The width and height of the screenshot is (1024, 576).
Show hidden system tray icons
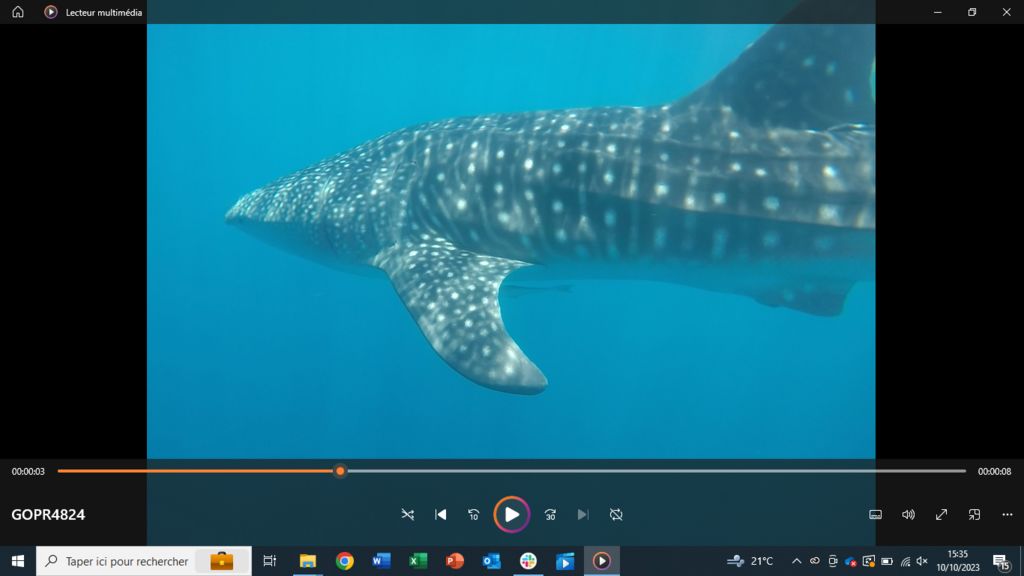796,561
